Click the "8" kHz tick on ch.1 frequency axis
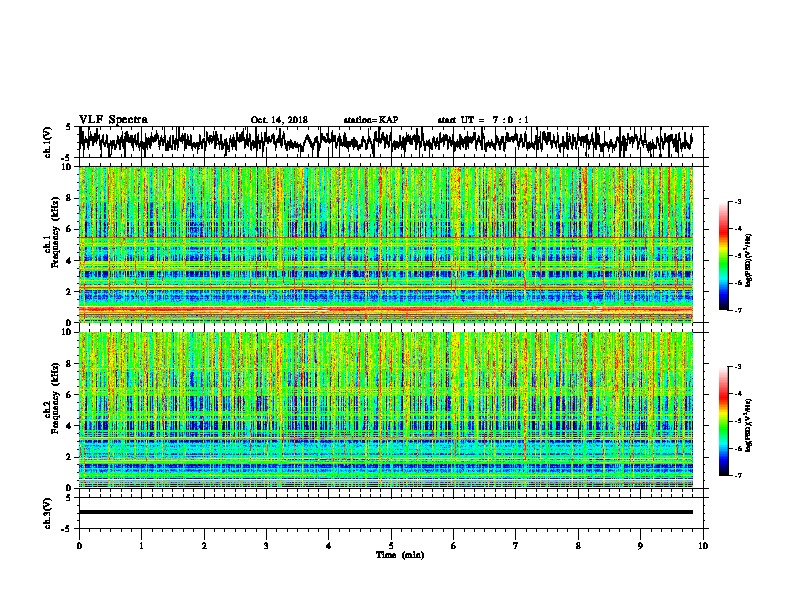Screen dimensions: 792x612 (69, 198)
